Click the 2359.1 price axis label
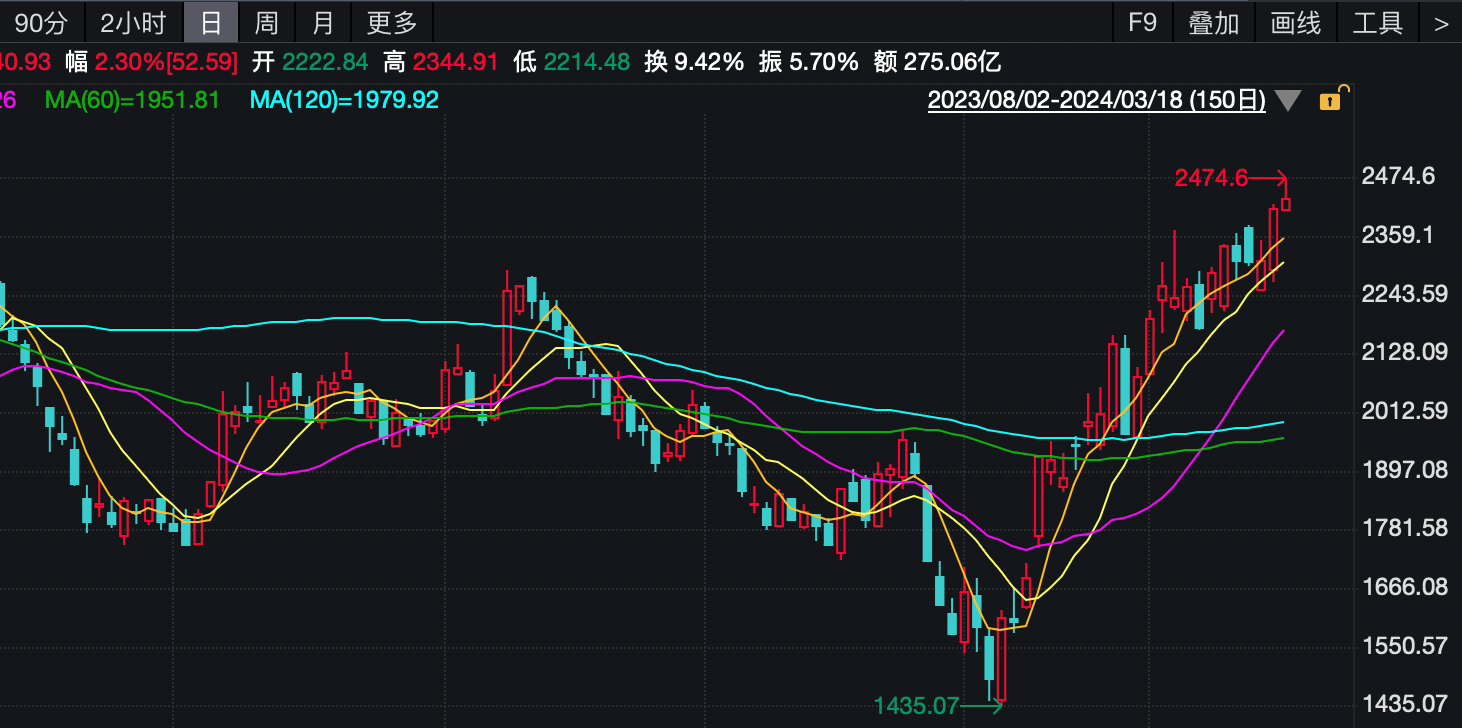Screen dimensions: 1462x728 tap(1398, 235)
